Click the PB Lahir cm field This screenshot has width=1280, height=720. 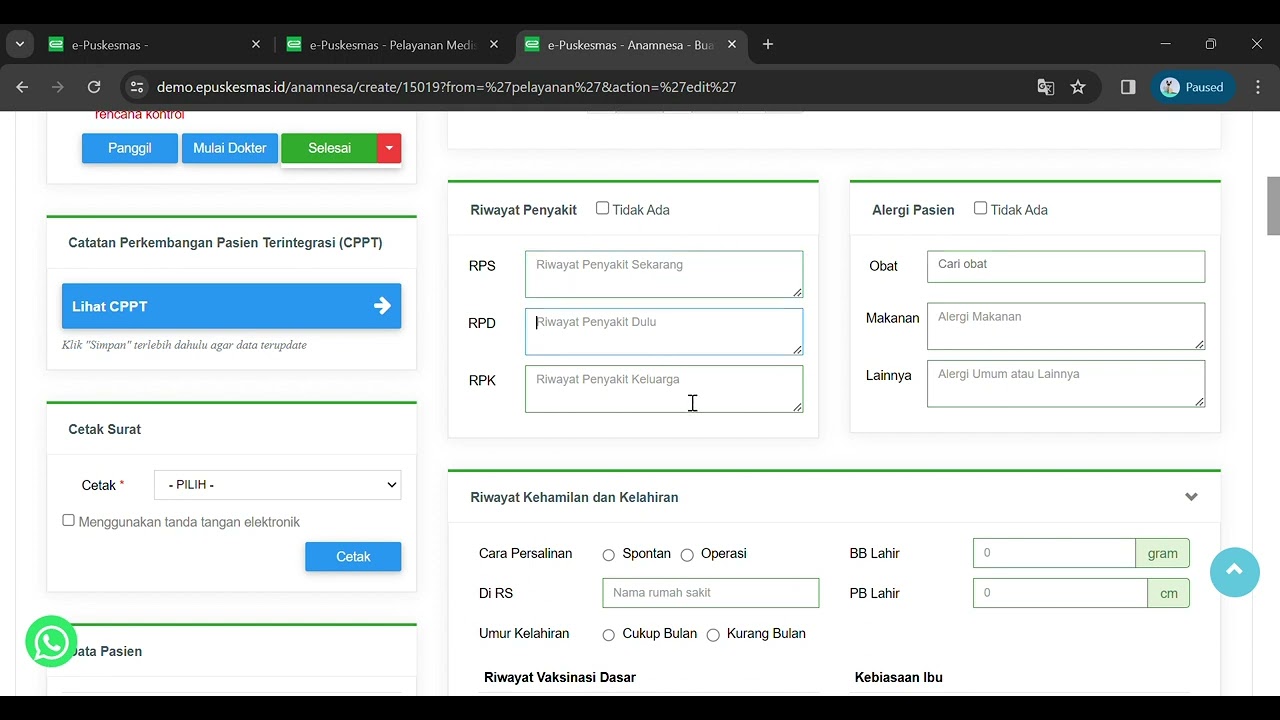click(1060, 593)
